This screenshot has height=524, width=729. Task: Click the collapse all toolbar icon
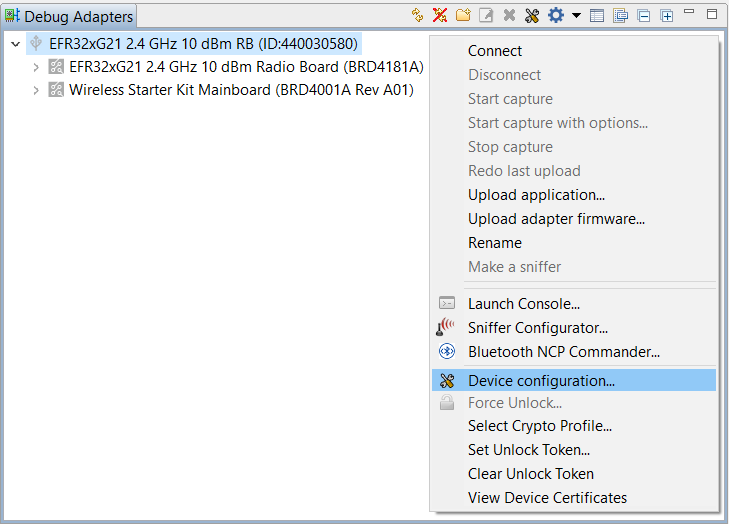click(x=645, y=15)
